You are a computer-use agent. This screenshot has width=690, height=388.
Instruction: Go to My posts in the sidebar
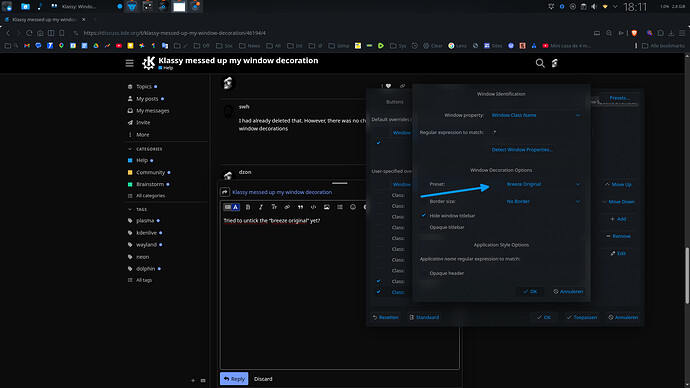(x=147, y=99)
